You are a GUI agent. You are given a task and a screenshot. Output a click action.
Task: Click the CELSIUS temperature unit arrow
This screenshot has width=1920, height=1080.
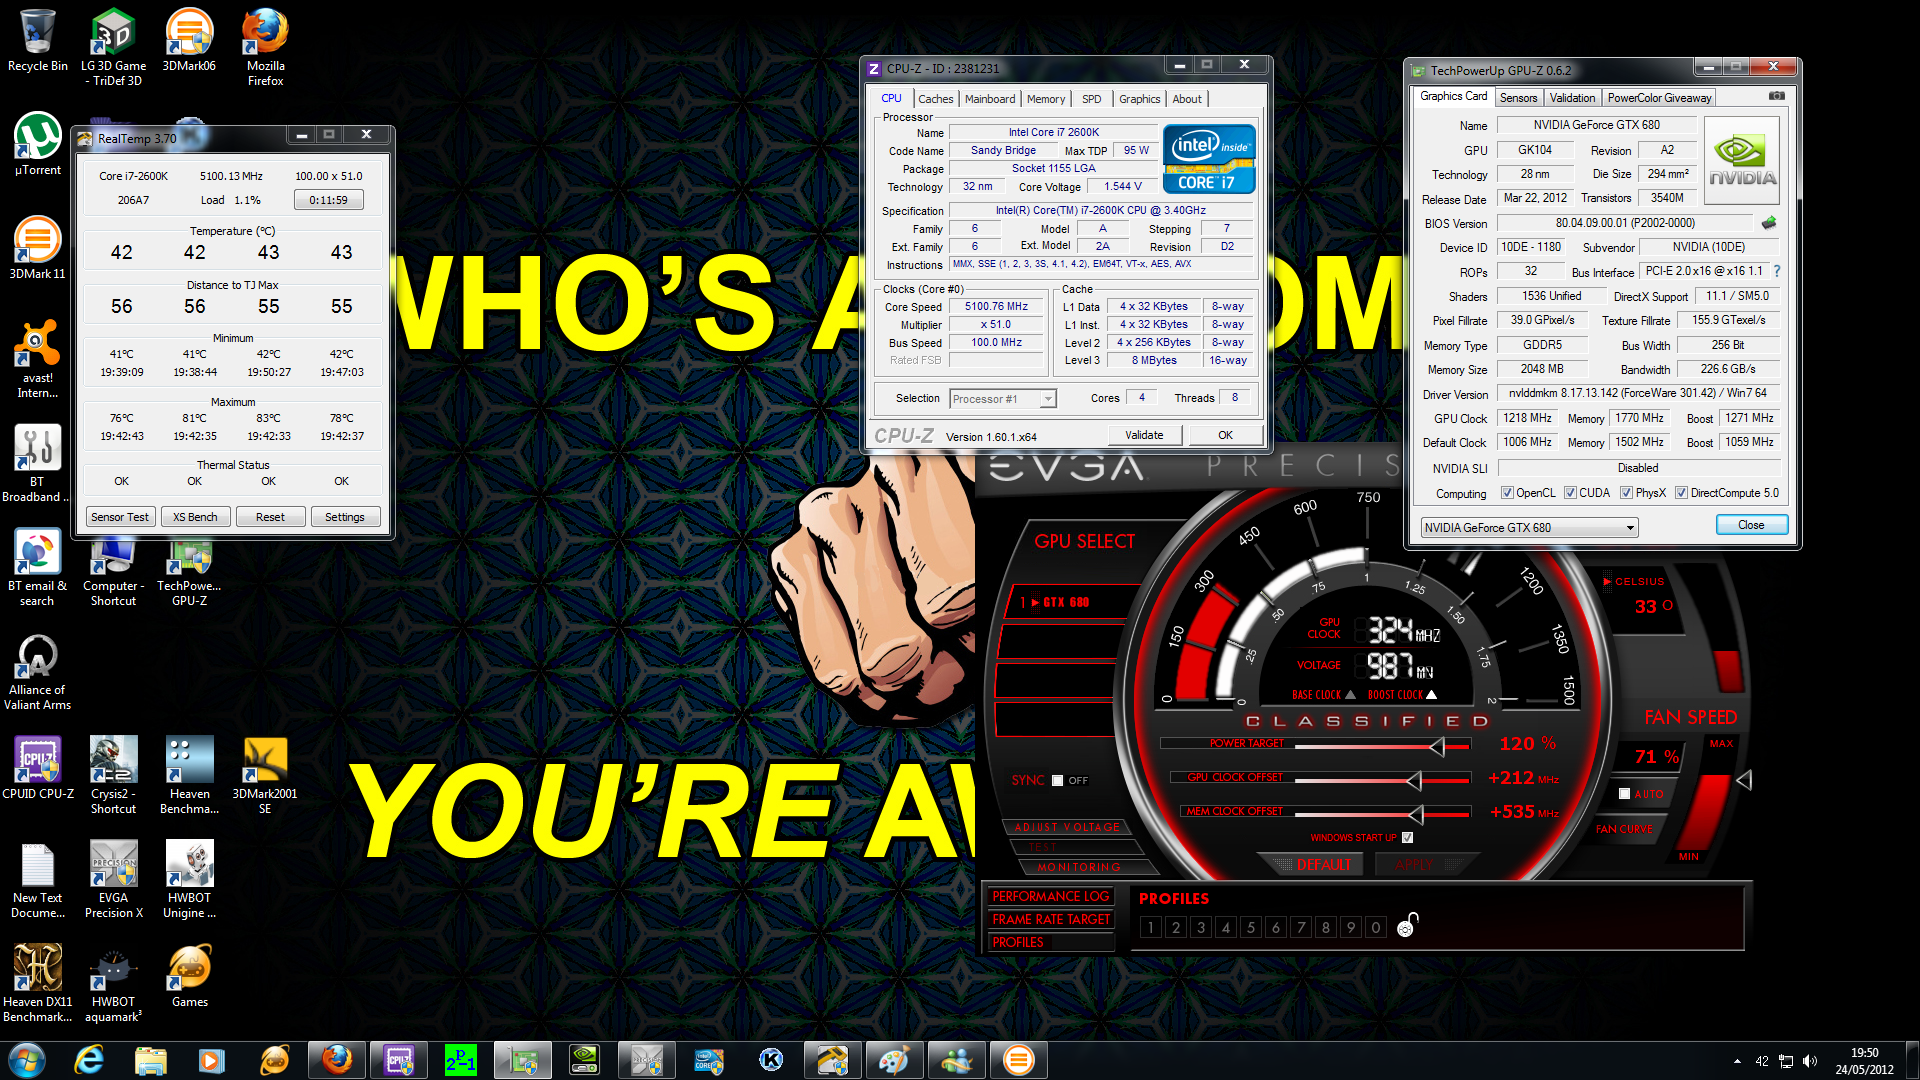pyautogui.click(x=1607, y=581)
